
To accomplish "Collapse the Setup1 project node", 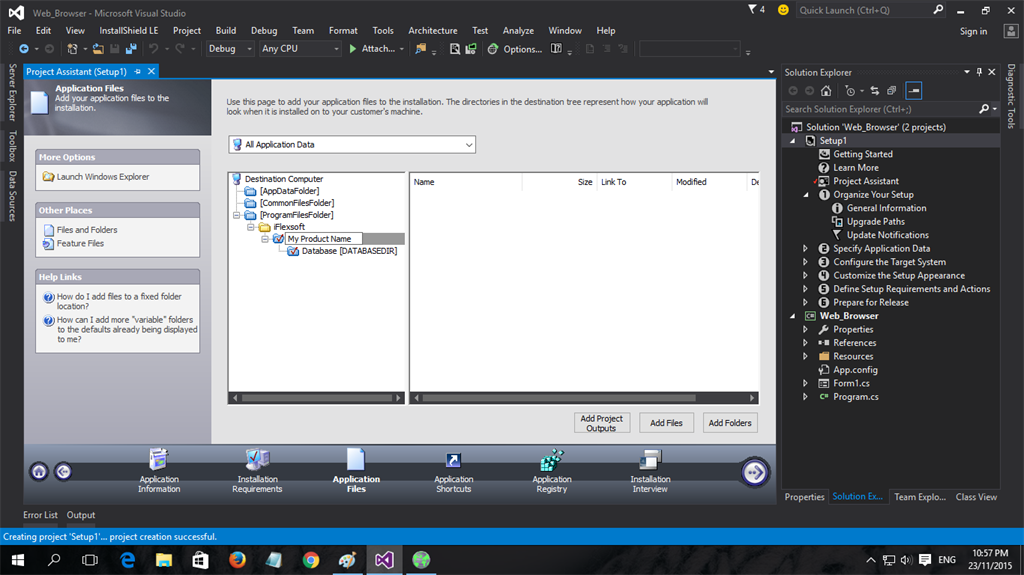I will click(x=793, y=141).
